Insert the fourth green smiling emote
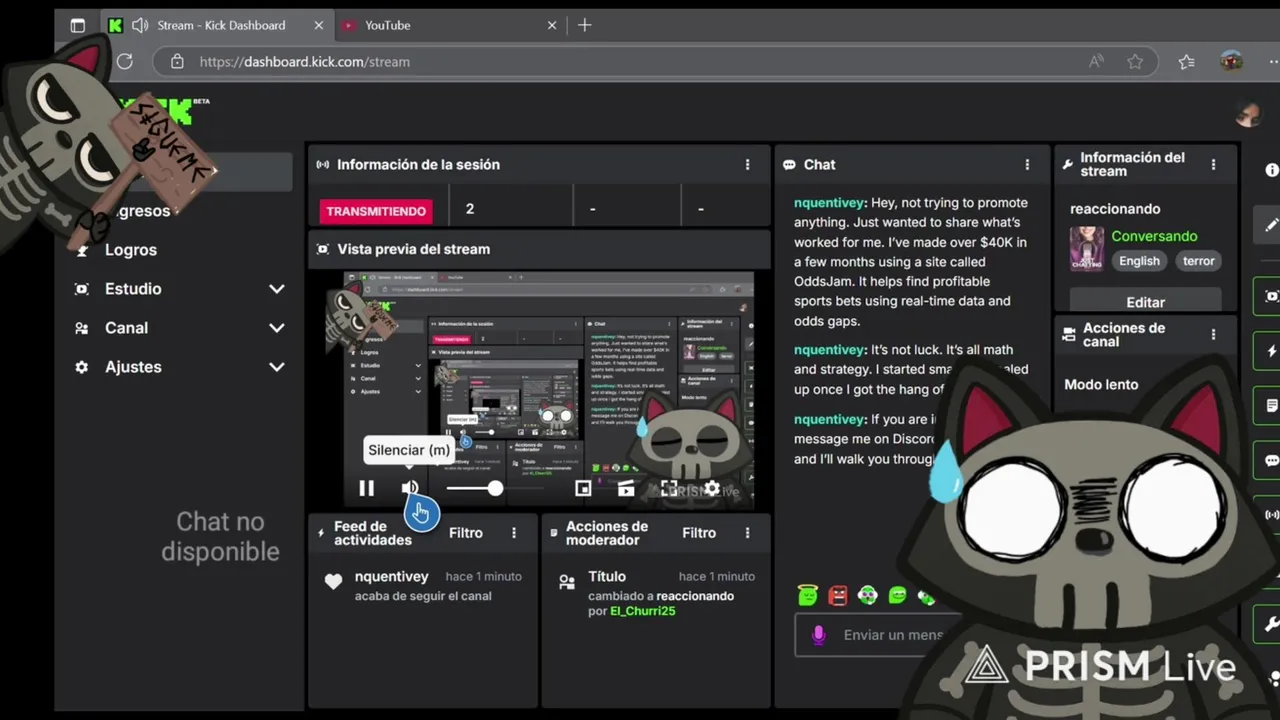Viewport: 1280px width, 720px height. pyautogui.click(x=898, y=596)
